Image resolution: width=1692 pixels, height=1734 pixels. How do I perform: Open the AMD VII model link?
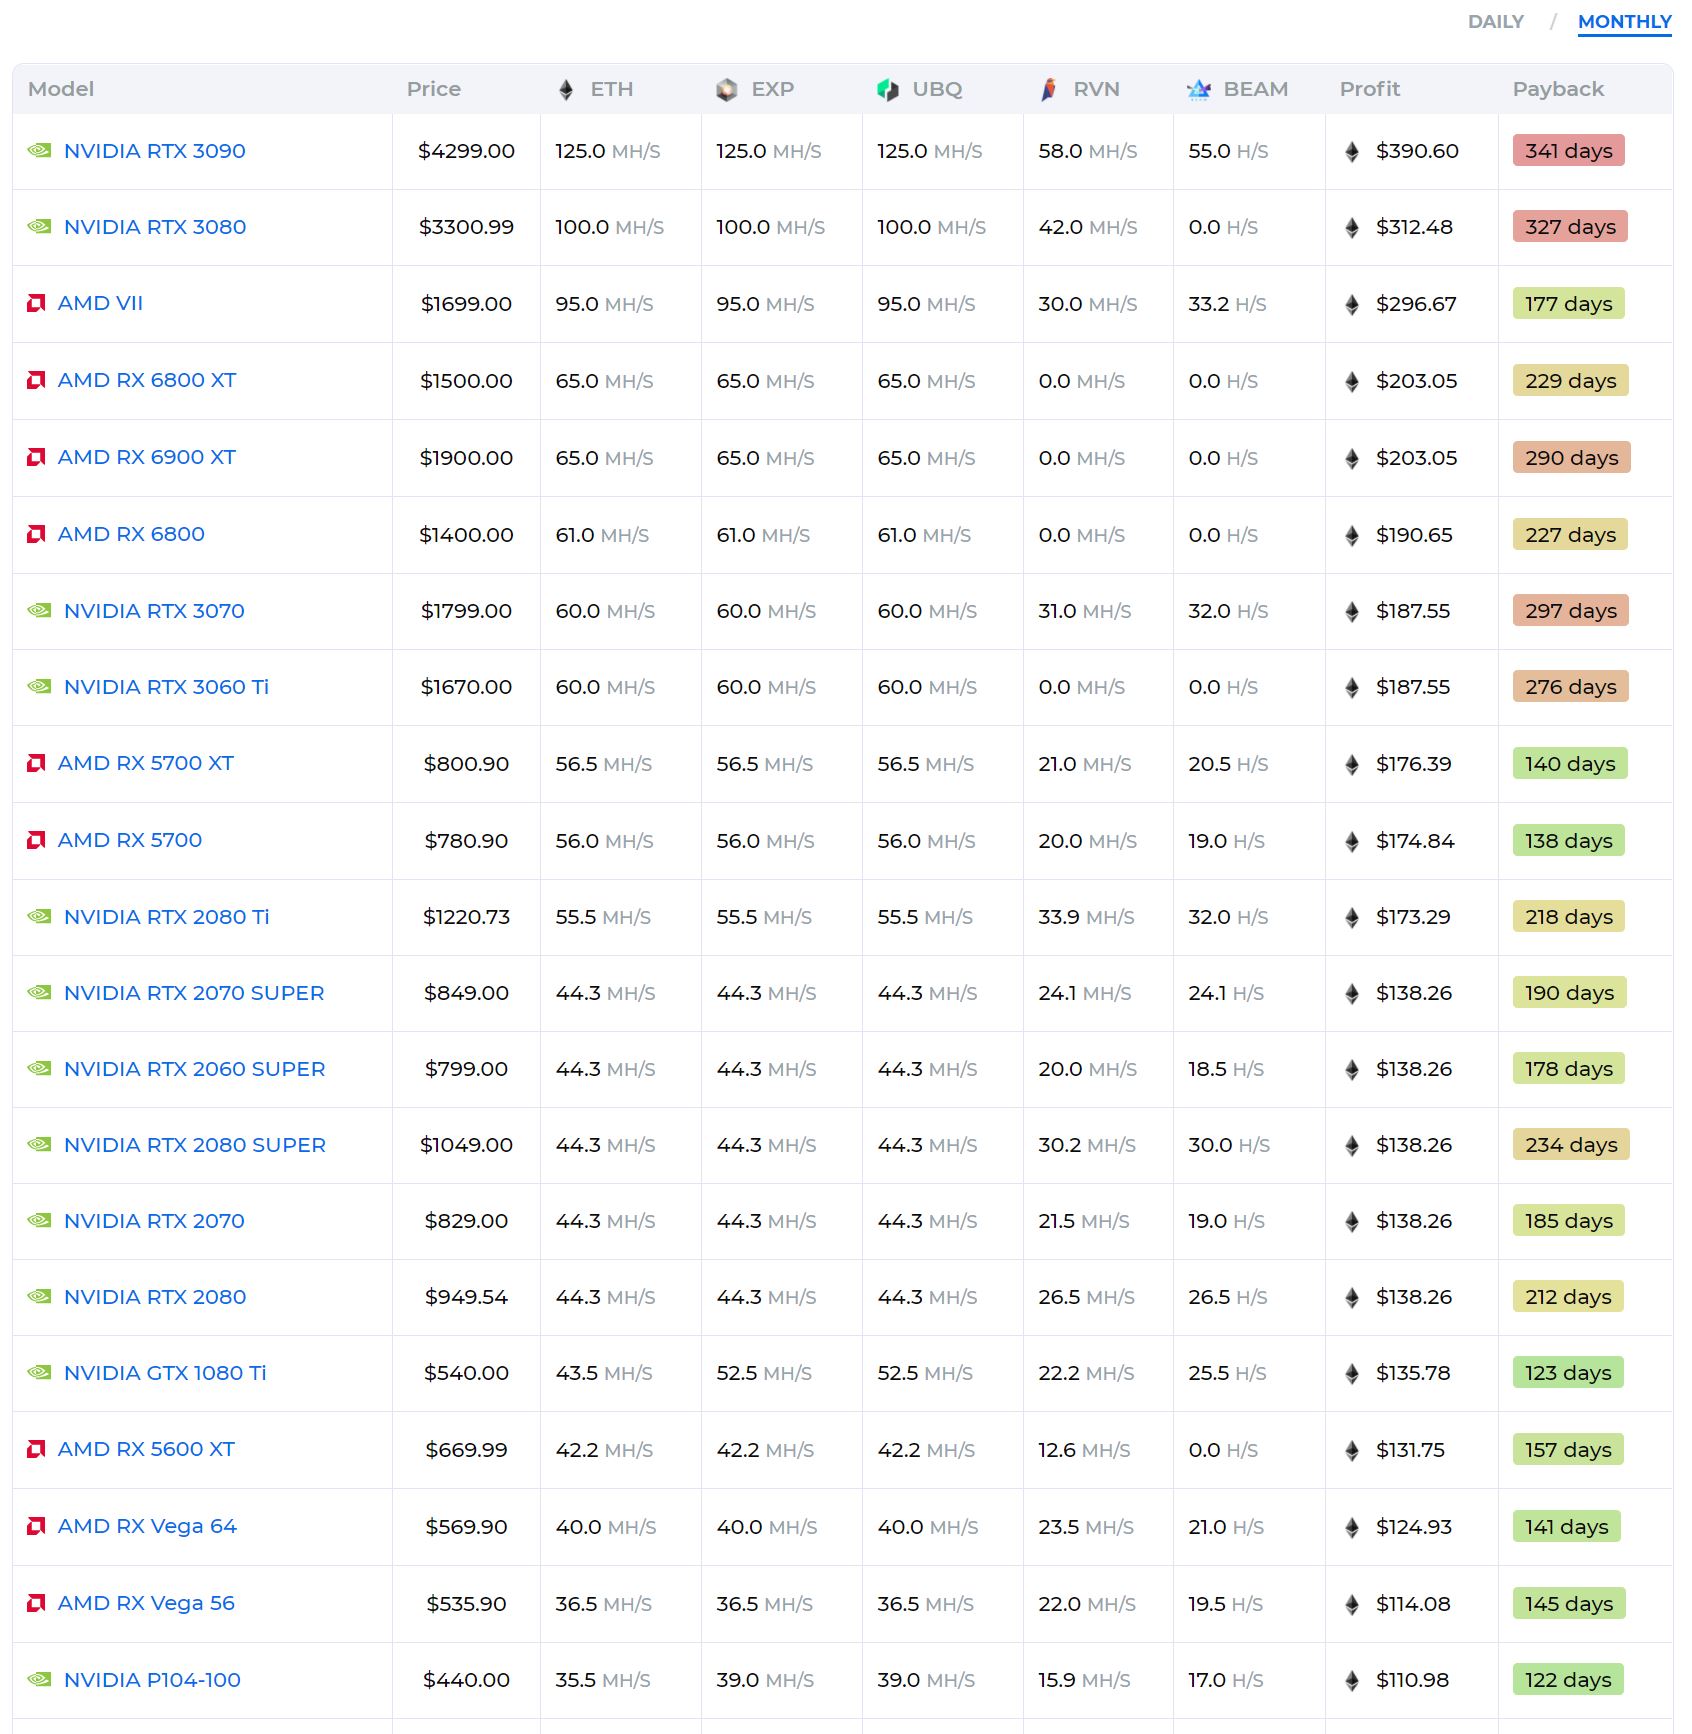[x=100, y=303]
